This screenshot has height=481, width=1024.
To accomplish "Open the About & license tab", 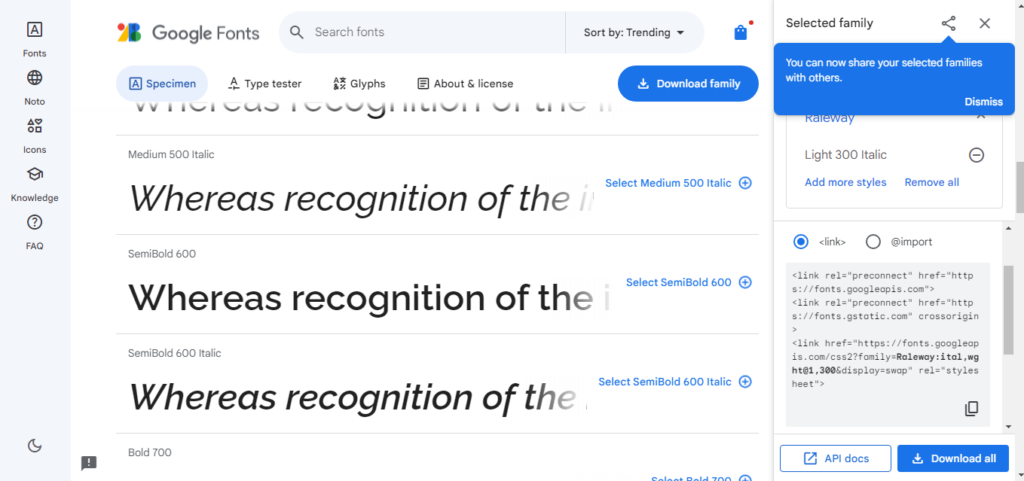I will [x=465, y=84].
